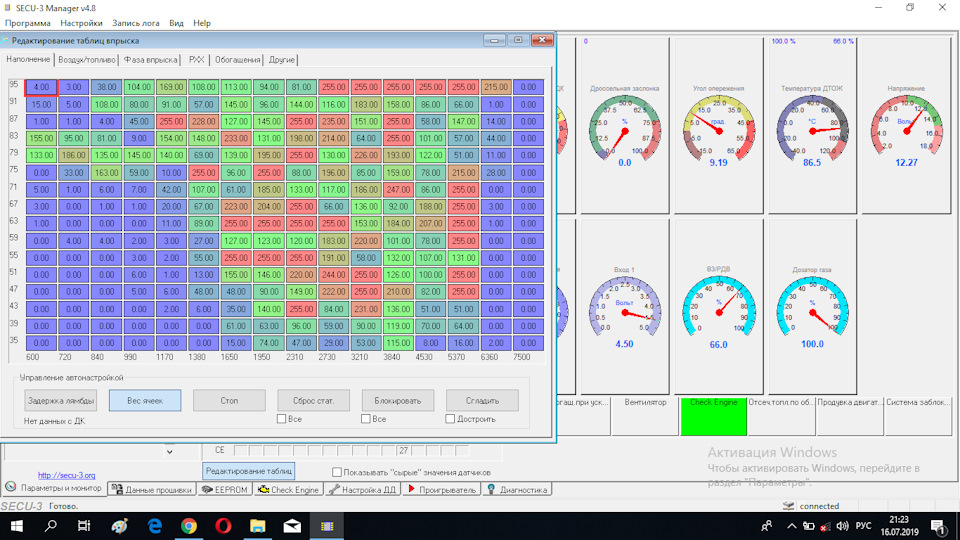Open the Настройка ДД tab
The image size is (960, 540).
click(x=362, y=490)
